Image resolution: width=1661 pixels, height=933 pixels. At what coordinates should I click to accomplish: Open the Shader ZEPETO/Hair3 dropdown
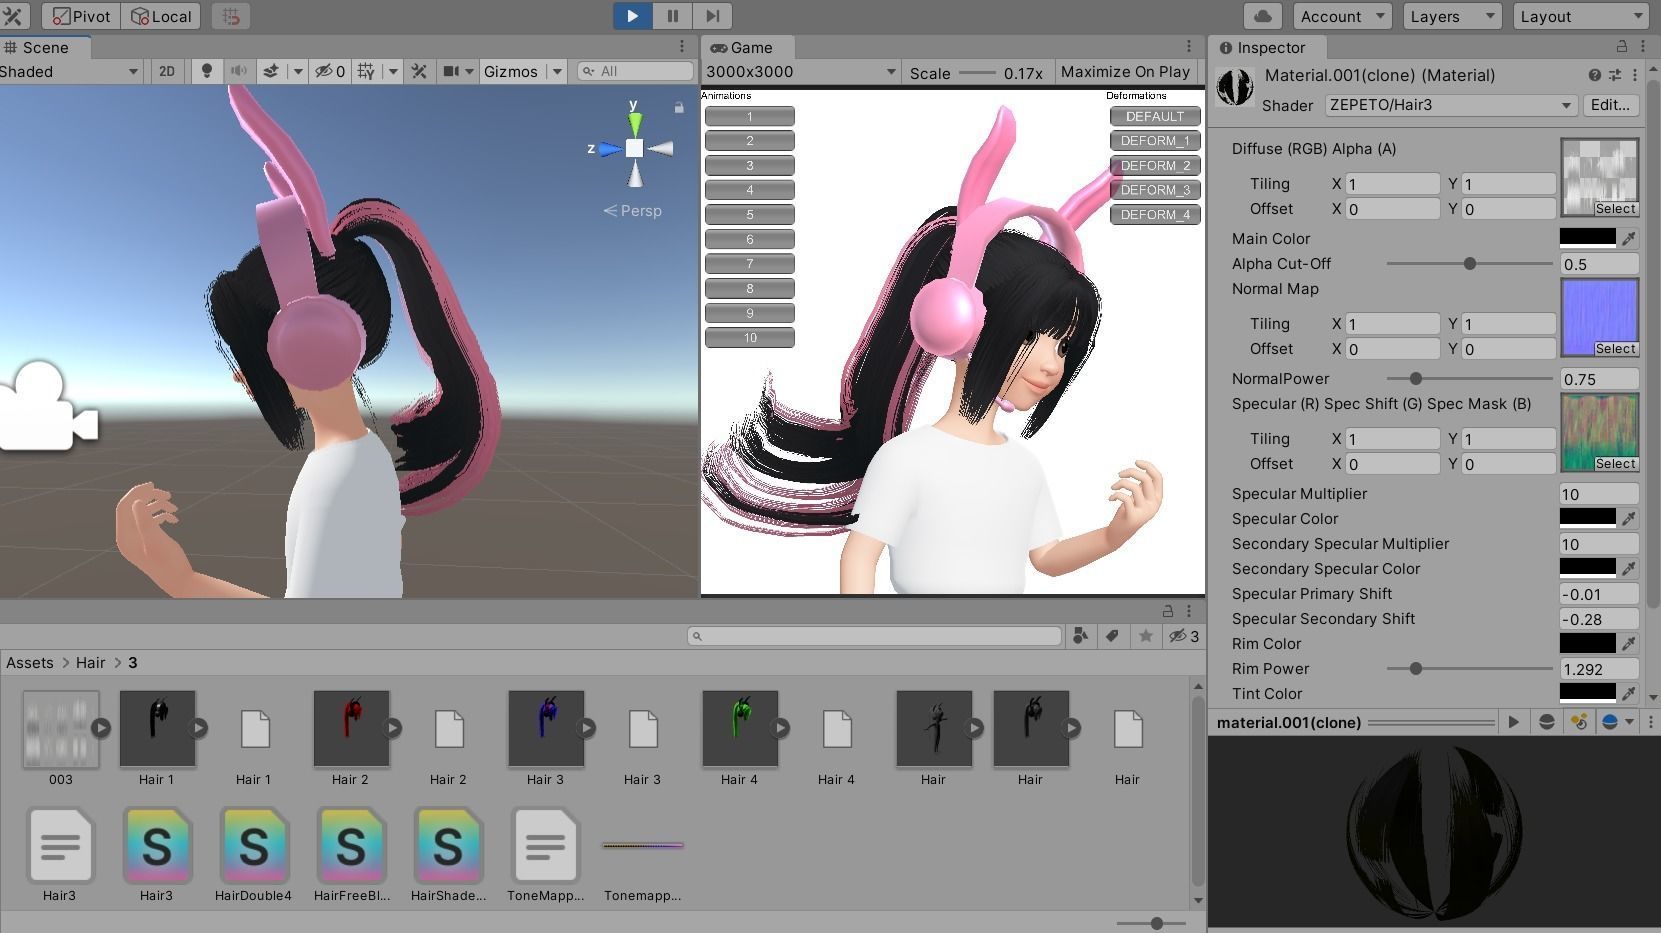click(1450, 105)
